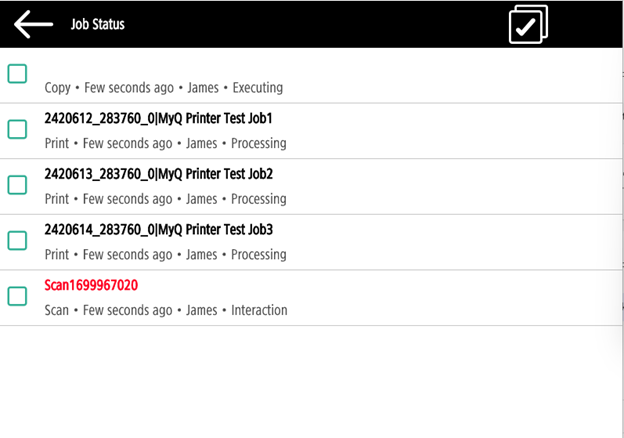Click the red Scan1699967020 job name
The image size is (624, 438).
pyautogui.click(x=91, y=285)
